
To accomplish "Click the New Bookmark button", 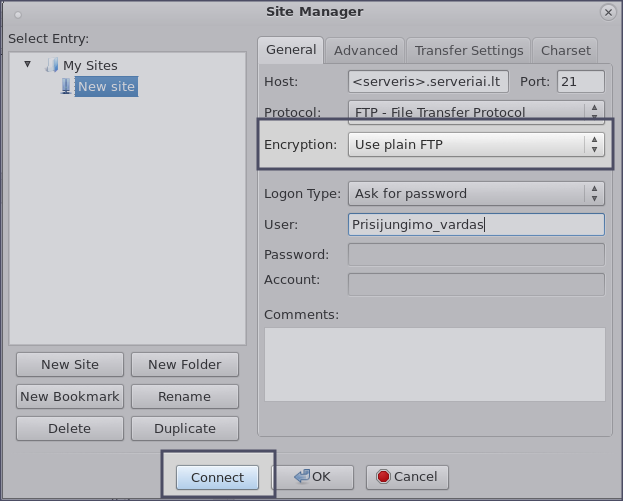I will pyautogui.click(x=70, y=396).
